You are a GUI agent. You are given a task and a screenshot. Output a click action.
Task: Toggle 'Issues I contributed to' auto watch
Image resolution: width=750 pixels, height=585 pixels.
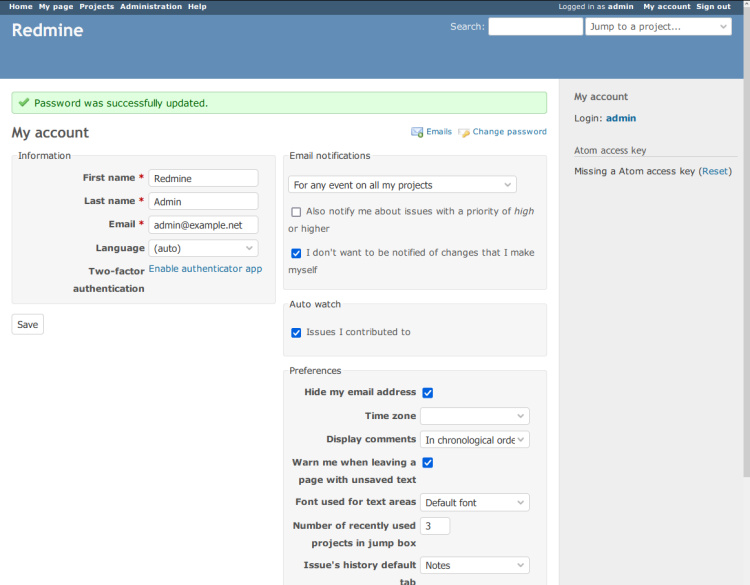point(296,333)
